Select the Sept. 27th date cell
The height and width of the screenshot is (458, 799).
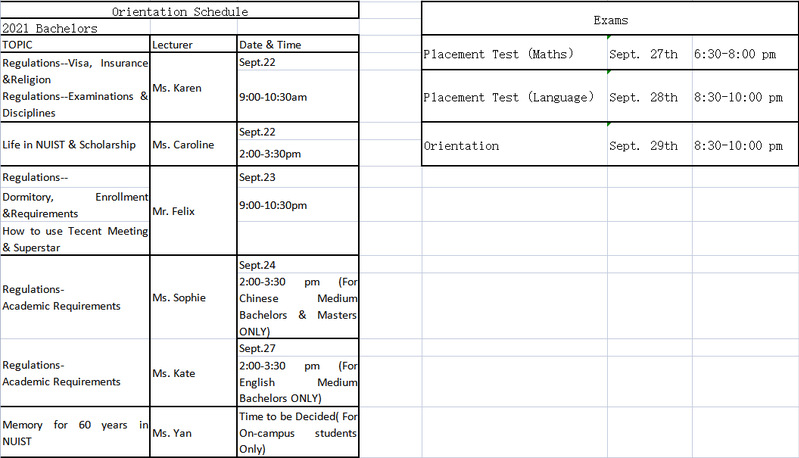coord(649,54)
